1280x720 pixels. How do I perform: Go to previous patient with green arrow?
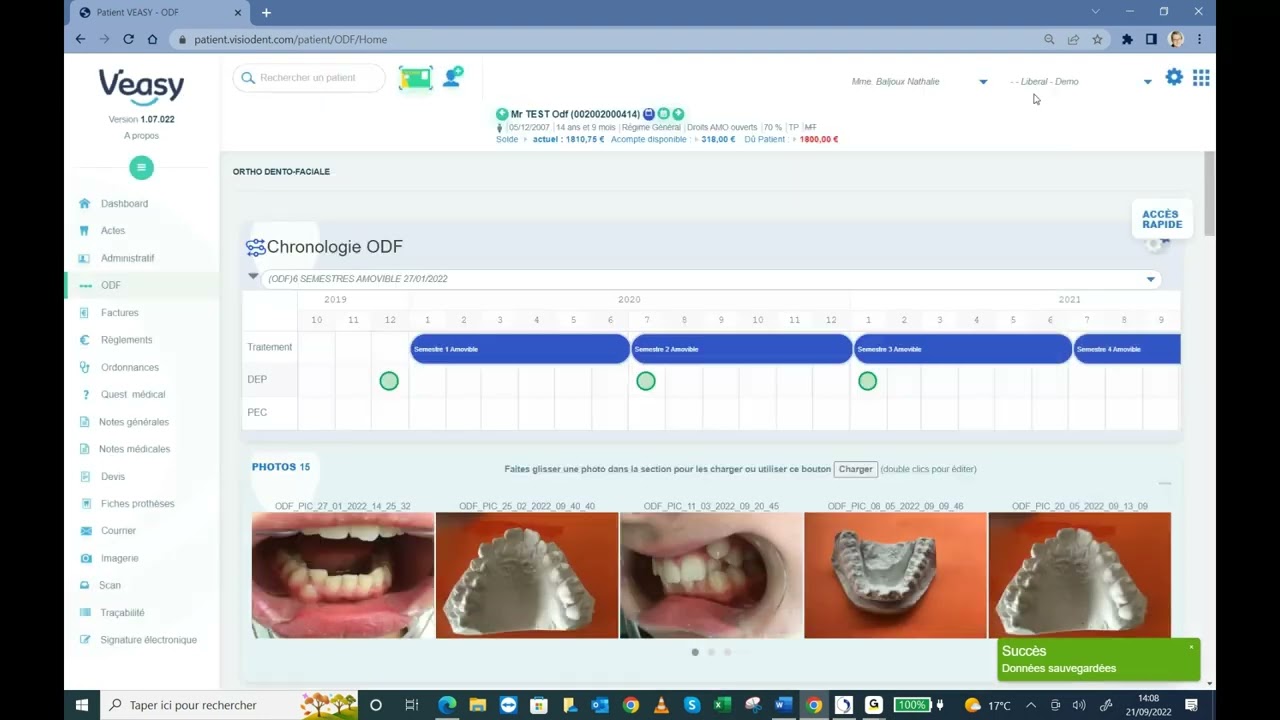point(502,114)
